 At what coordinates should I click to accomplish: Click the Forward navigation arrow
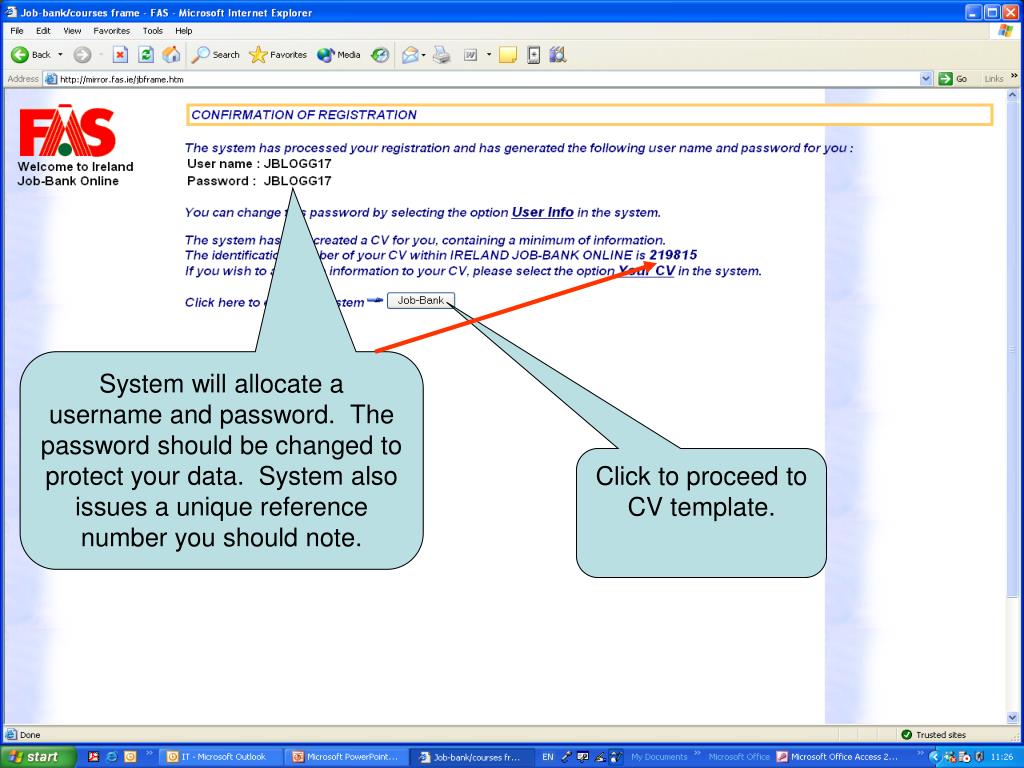tap(82, 55)
